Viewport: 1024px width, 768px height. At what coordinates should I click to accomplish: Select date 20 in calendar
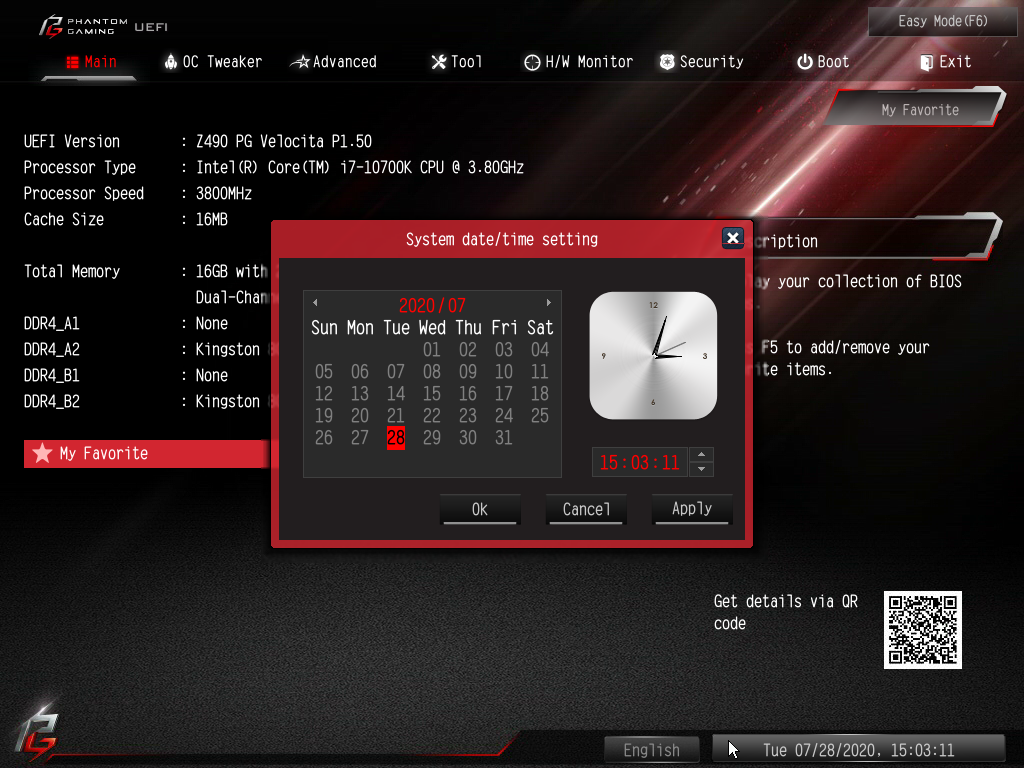[x=360, y=416]
